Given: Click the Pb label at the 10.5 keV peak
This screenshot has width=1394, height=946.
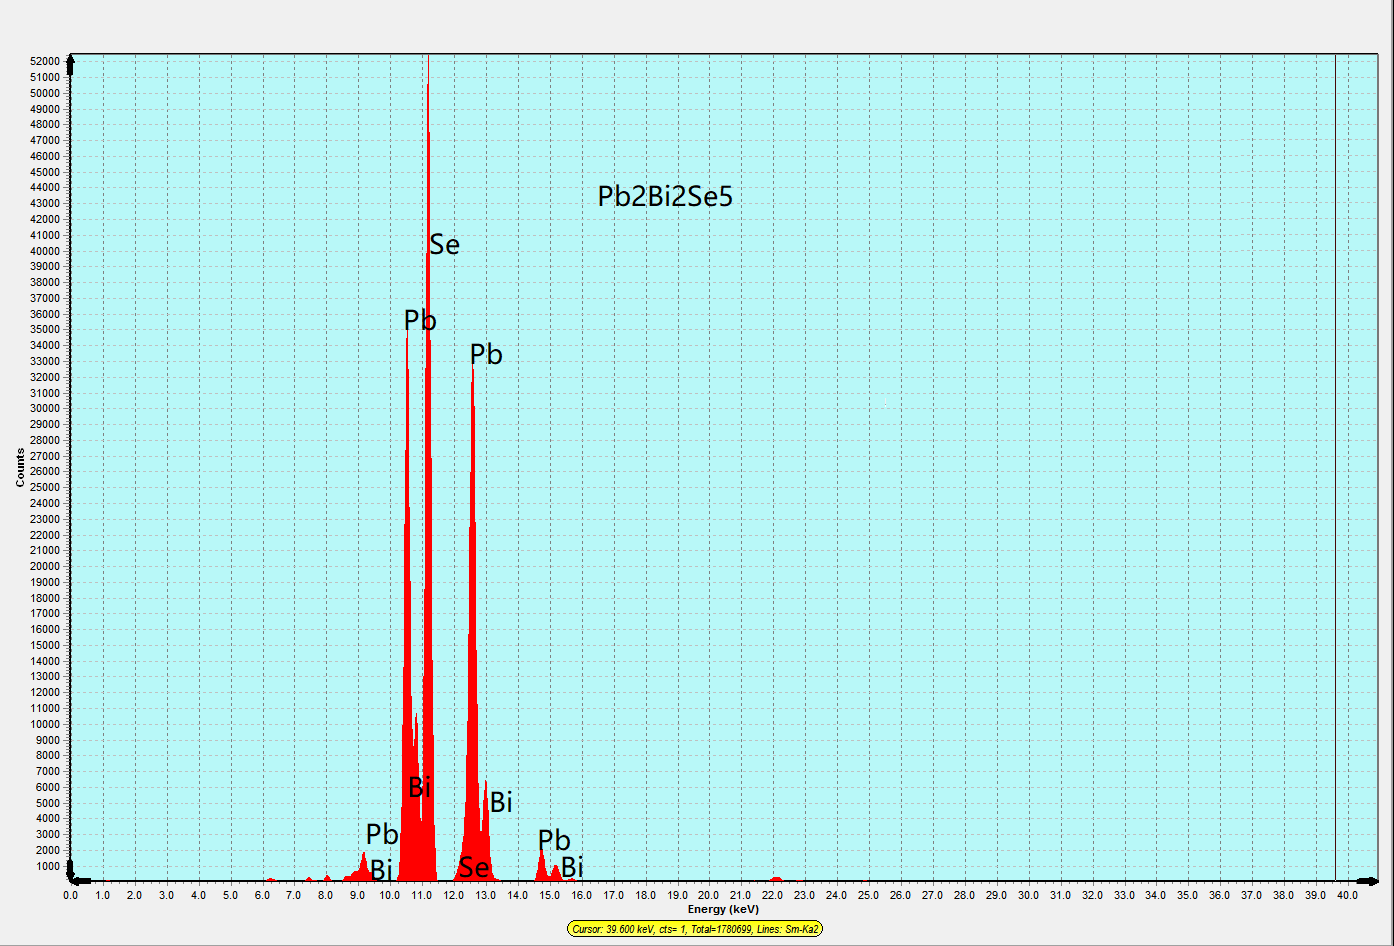Looking at the screenshot, I should pyautogui.click(x=420, y=320).
